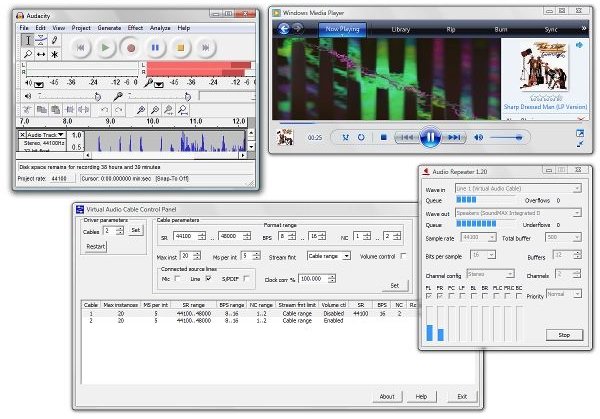
Task: Open the Priority dropdown
Action: tap(577, 294)
